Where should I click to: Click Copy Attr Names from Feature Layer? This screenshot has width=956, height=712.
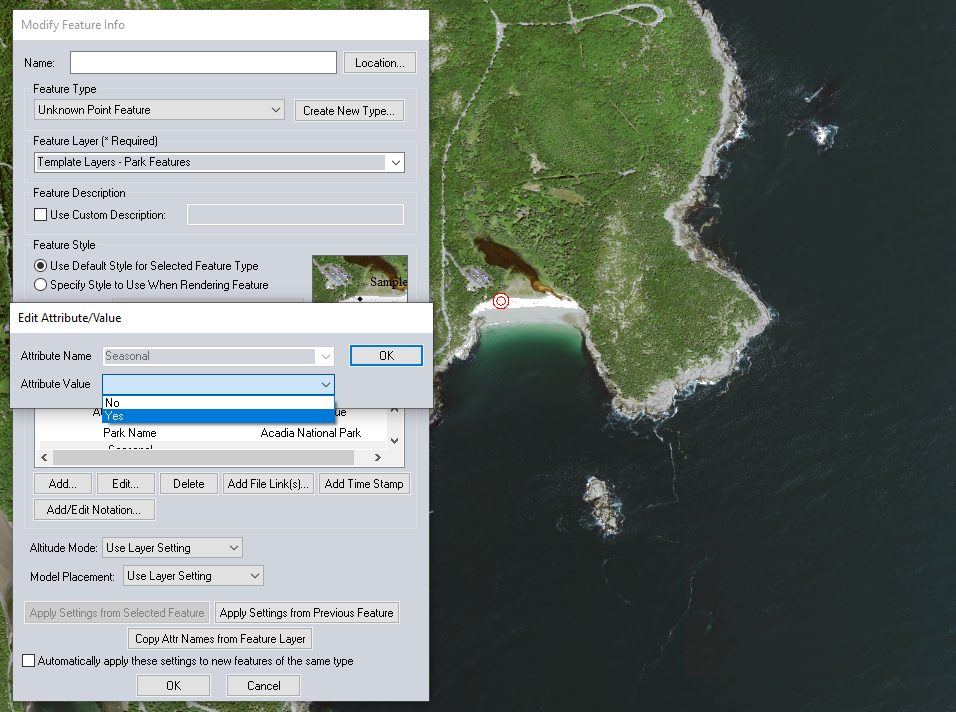pos(220,639)
